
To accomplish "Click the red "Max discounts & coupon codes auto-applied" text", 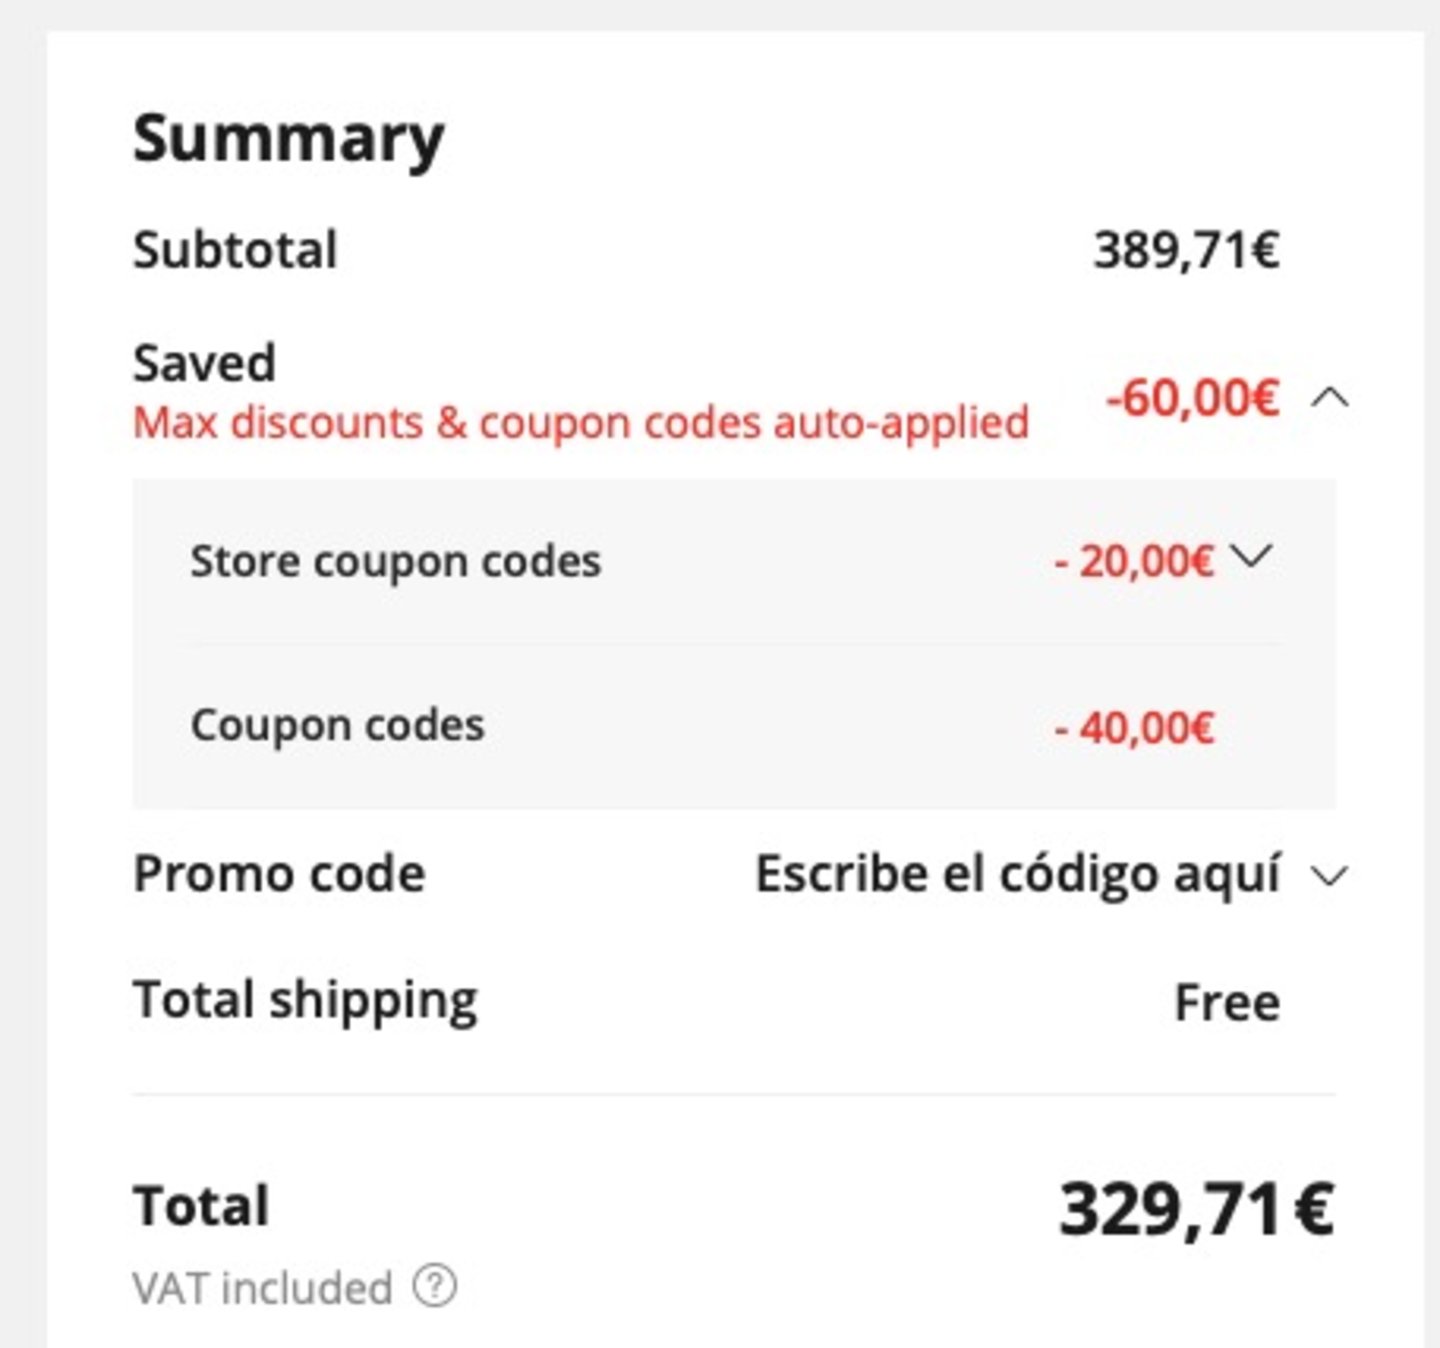I will [581, 423].
